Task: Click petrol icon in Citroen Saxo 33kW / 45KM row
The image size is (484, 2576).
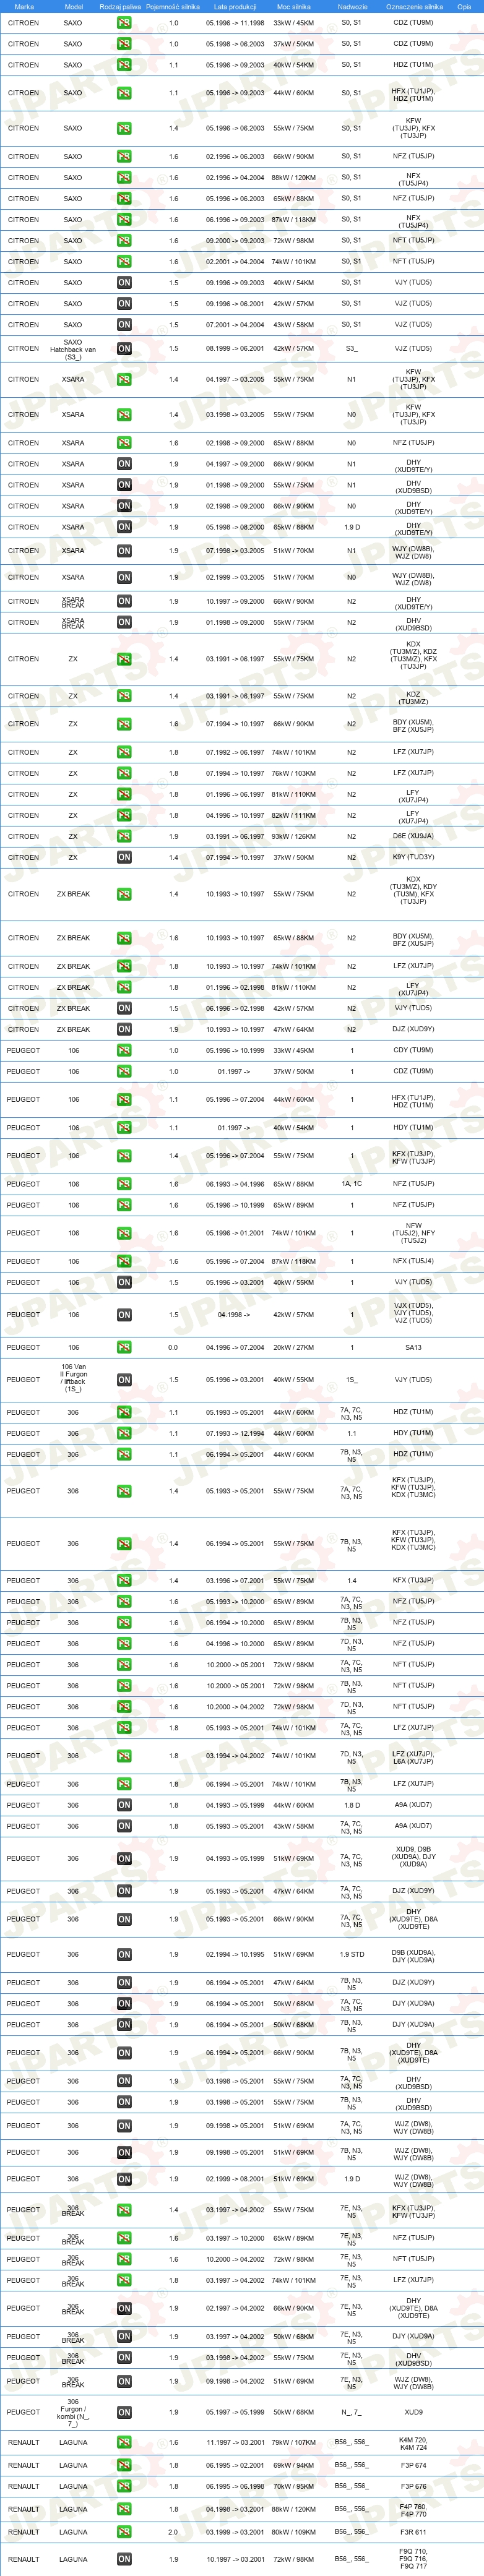Action: [x=124, y=23]
